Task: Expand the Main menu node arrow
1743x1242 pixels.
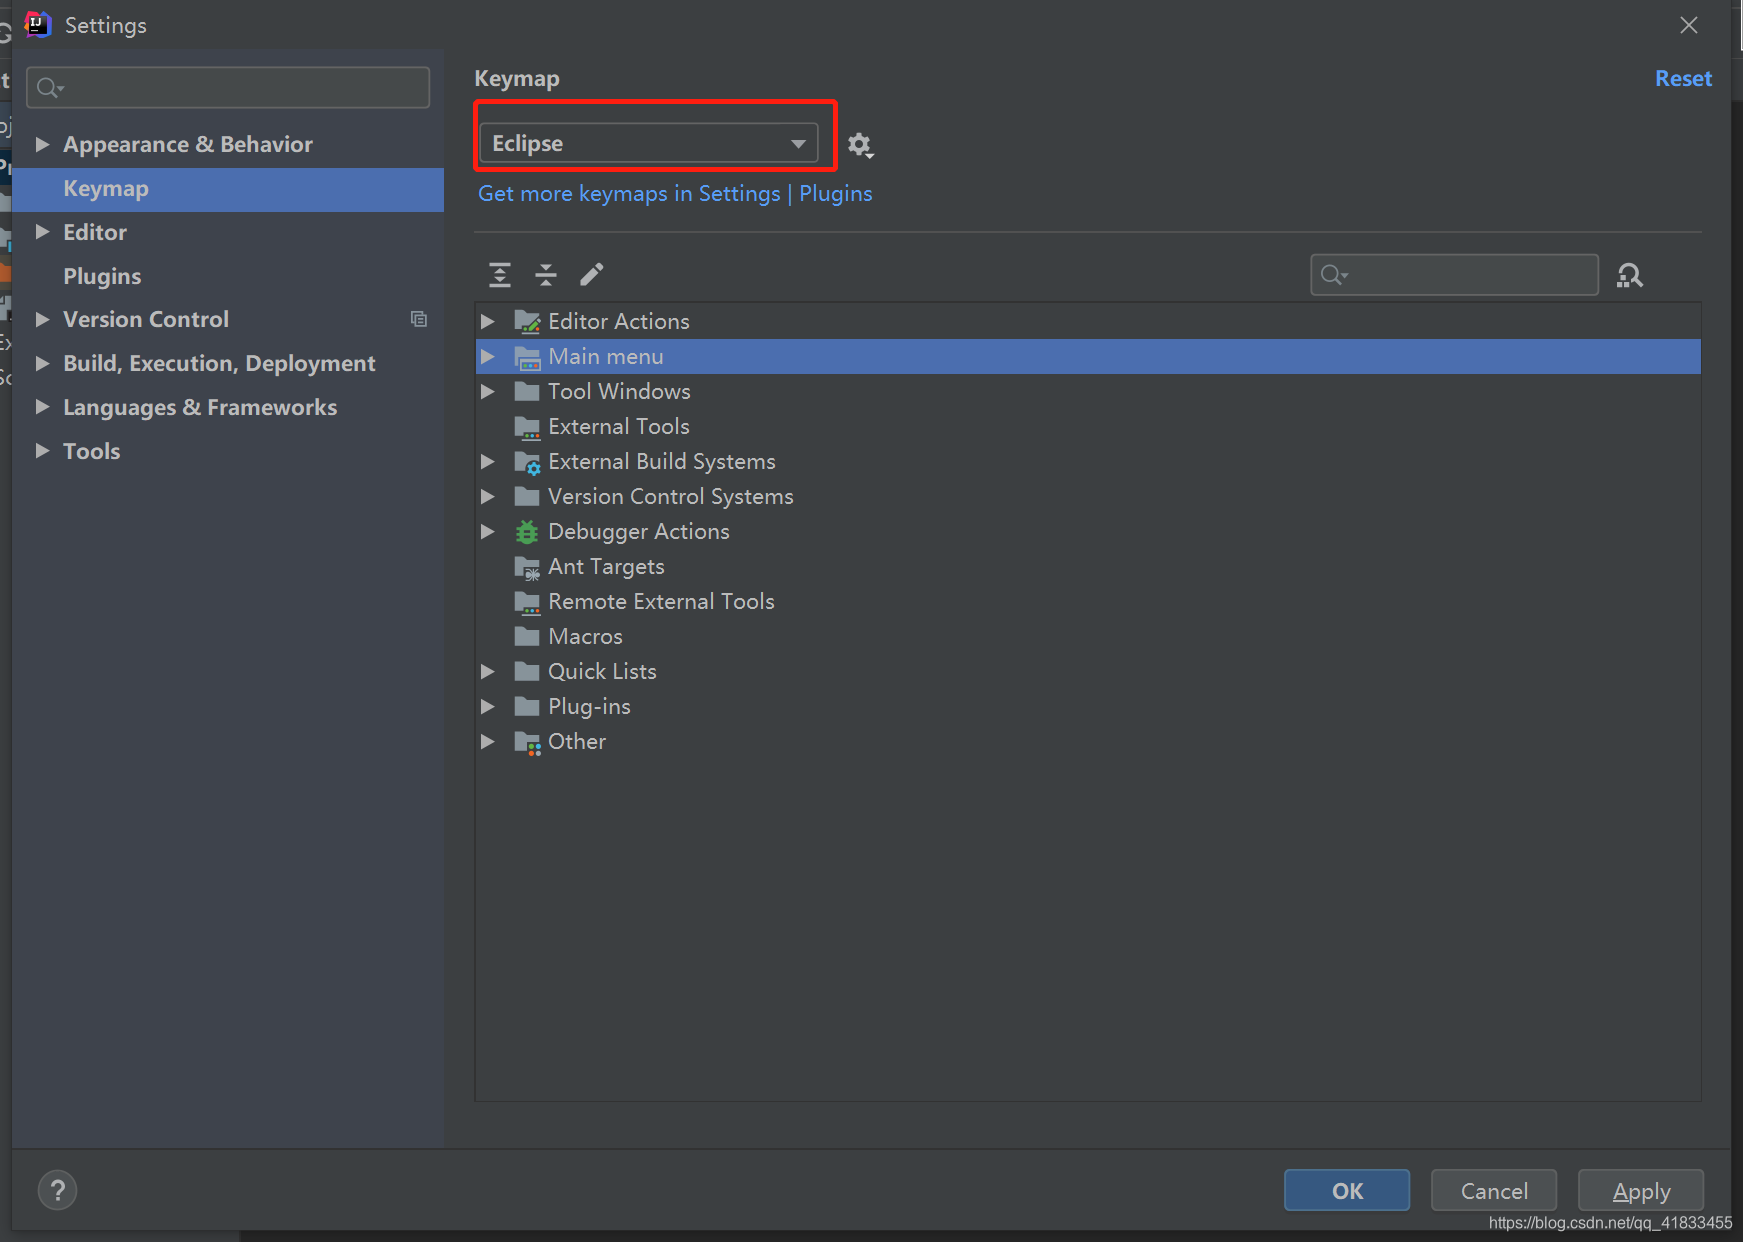Action: 488,356
